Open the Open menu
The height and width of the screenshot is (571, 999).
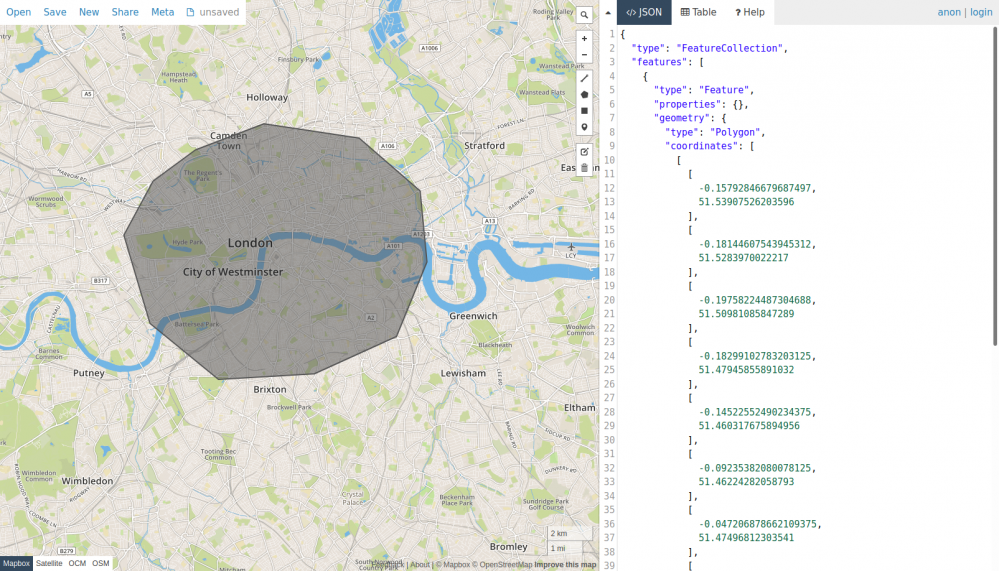(x=18, y=12)
